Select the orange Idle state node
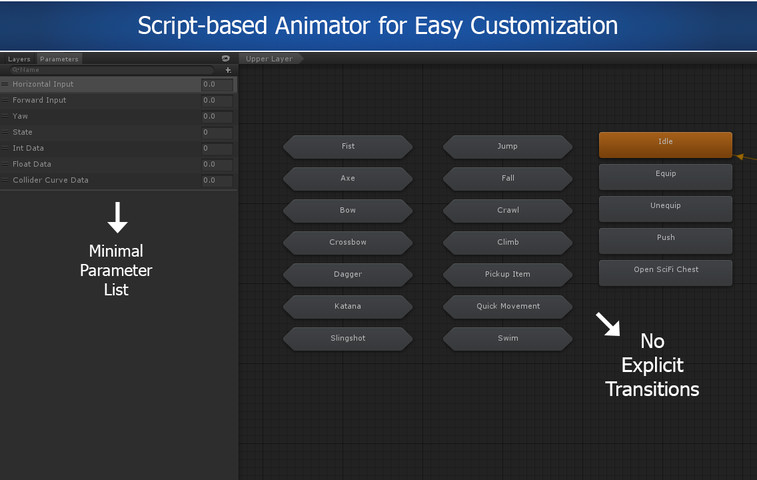Image resolution: width=757 pixels, height=480 pixels. point(665,144)
